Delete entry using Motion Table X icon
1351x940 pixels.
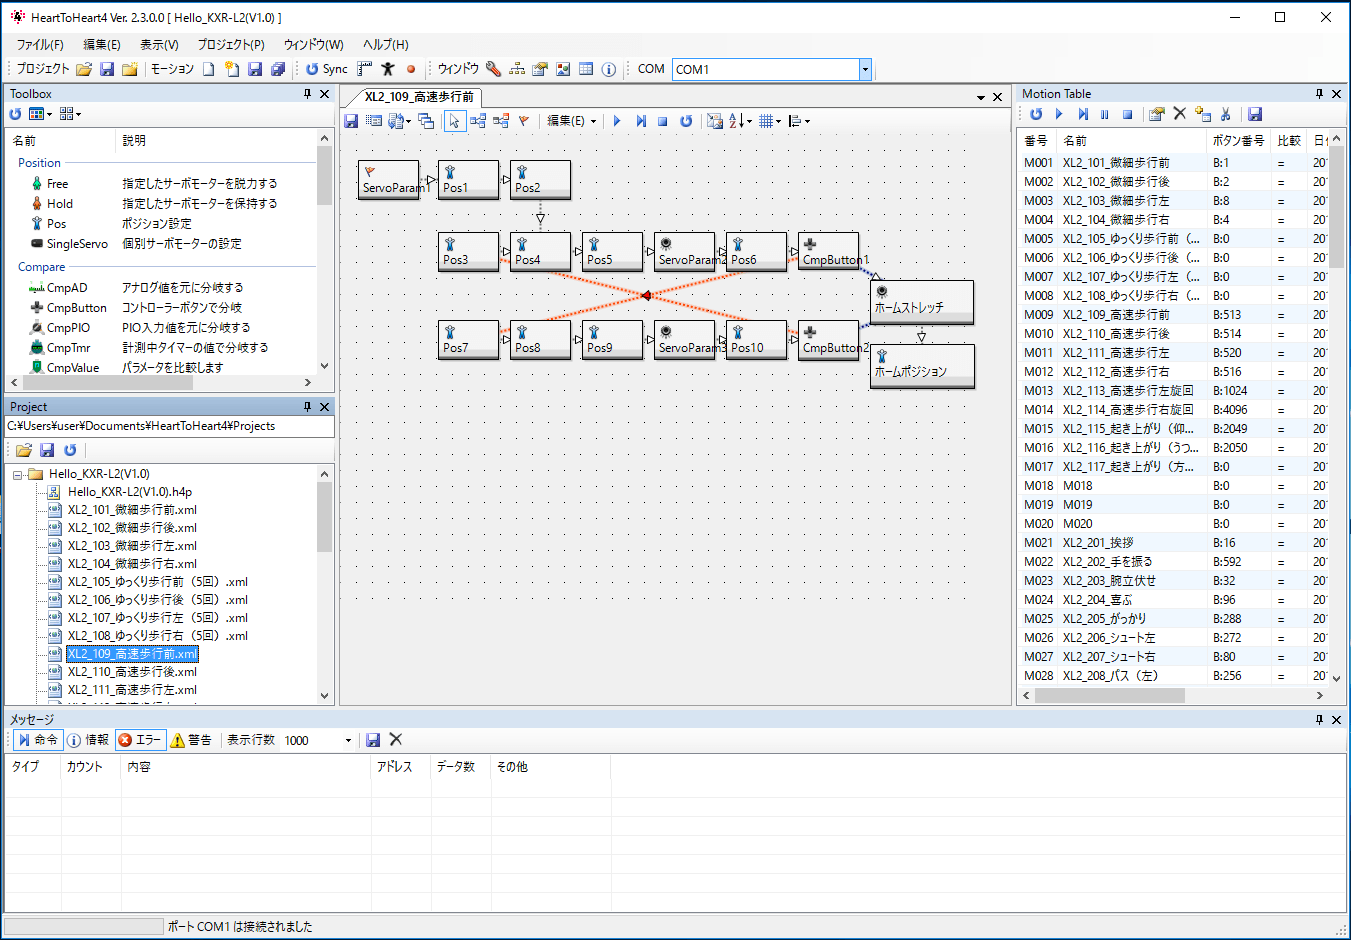click(1180, 114)
